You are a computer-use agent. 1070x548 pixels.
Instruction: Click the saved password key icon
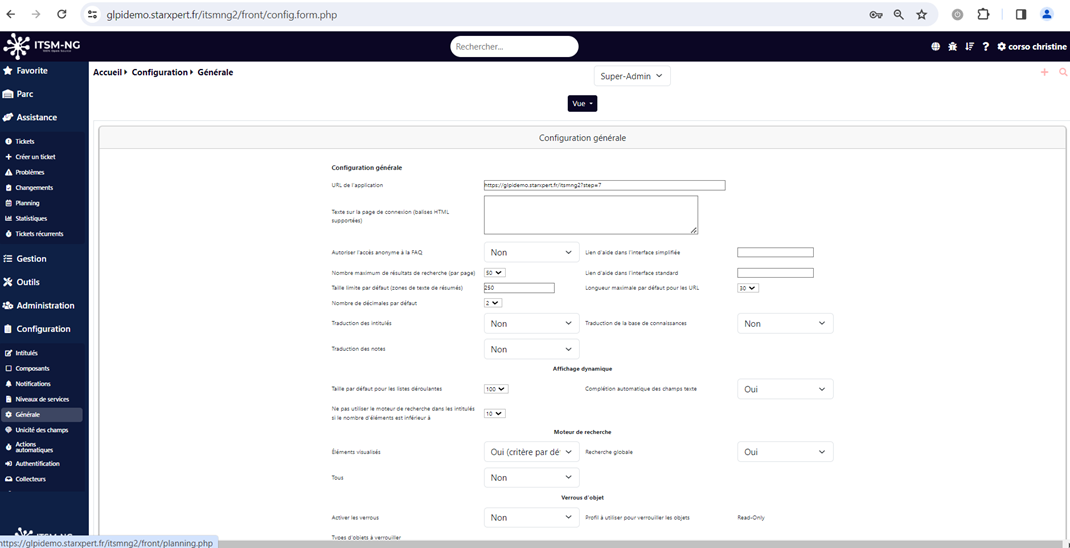point(876,14)
